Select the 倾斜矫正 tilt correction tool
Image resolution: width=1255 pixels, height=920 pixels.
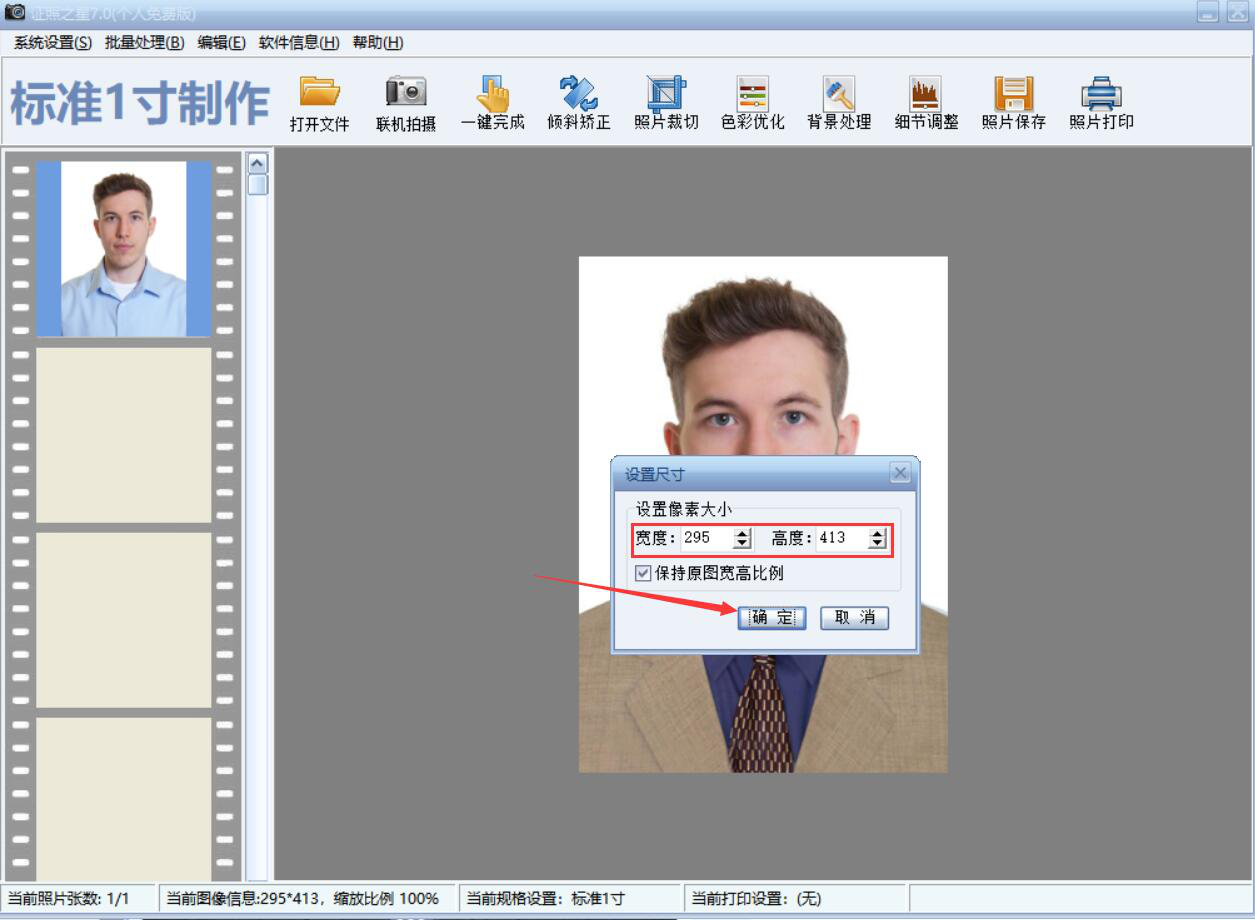[x=579, y=103]
